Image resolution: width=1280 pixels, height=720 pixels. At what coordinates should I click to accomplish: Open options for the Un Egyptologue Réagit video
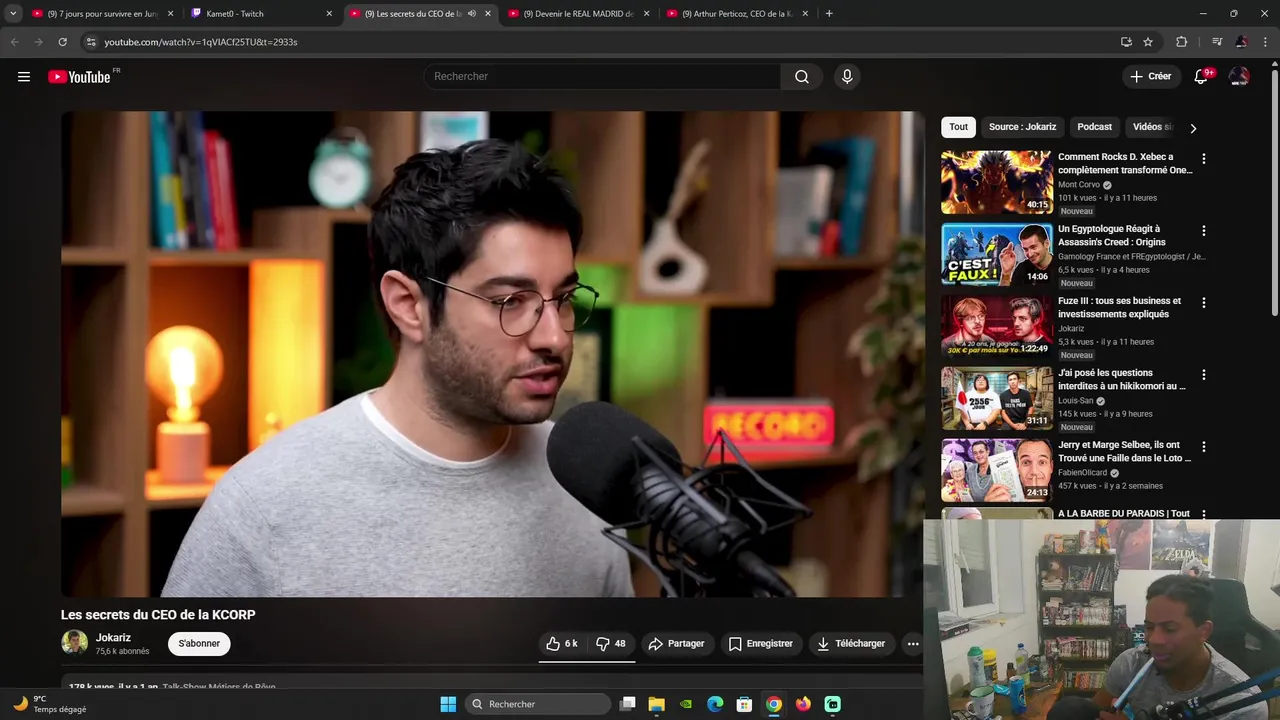click(1204, 231)
